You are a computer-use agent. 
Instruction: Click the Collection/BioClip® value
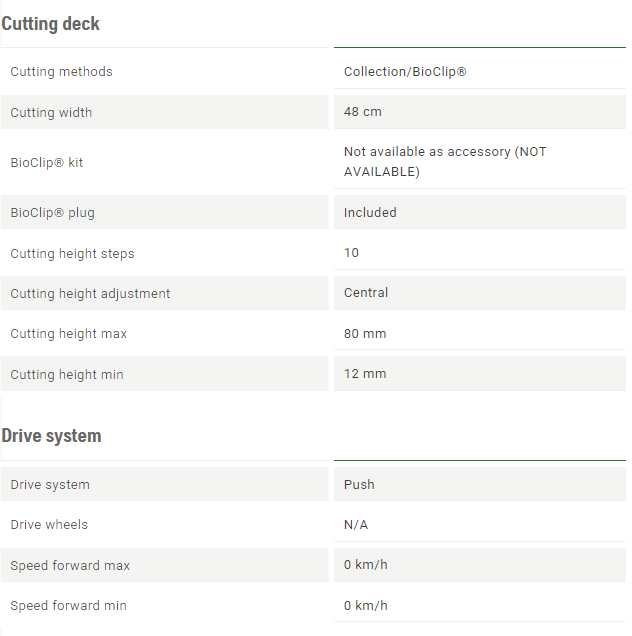coord(405,72)
